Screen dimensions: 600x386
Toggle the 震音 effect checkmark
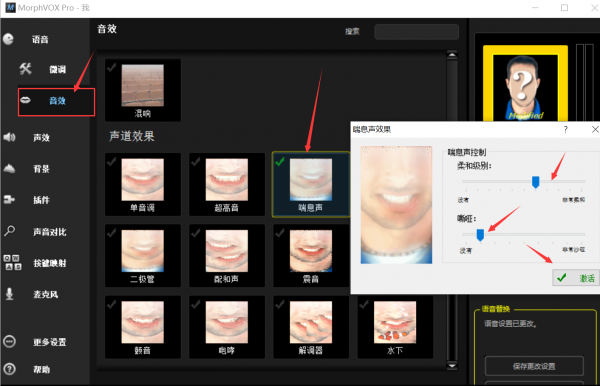pos(280,233)
